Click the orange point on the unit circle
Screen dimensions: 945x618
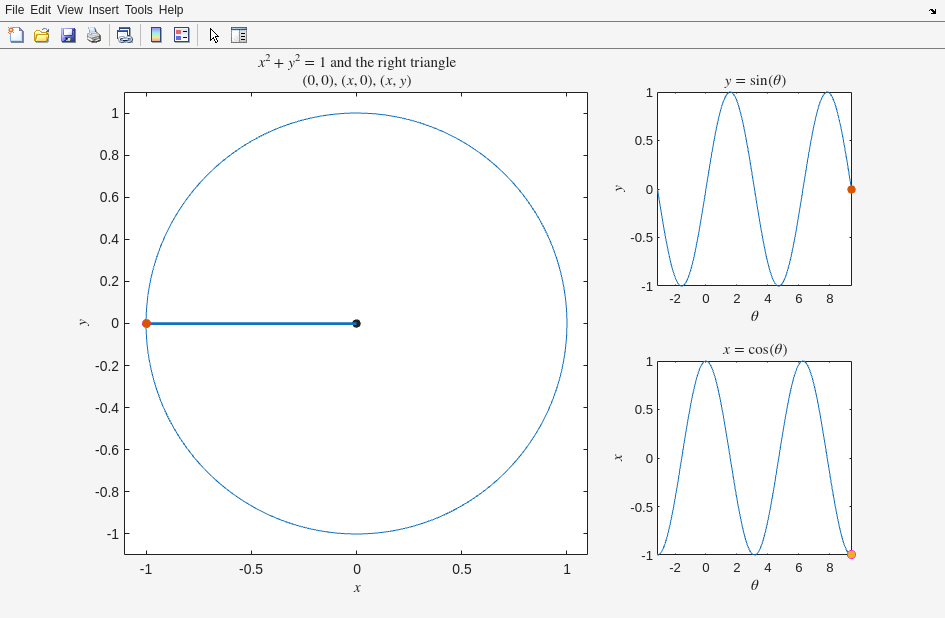pyautogui.click(x=146, y=323)
